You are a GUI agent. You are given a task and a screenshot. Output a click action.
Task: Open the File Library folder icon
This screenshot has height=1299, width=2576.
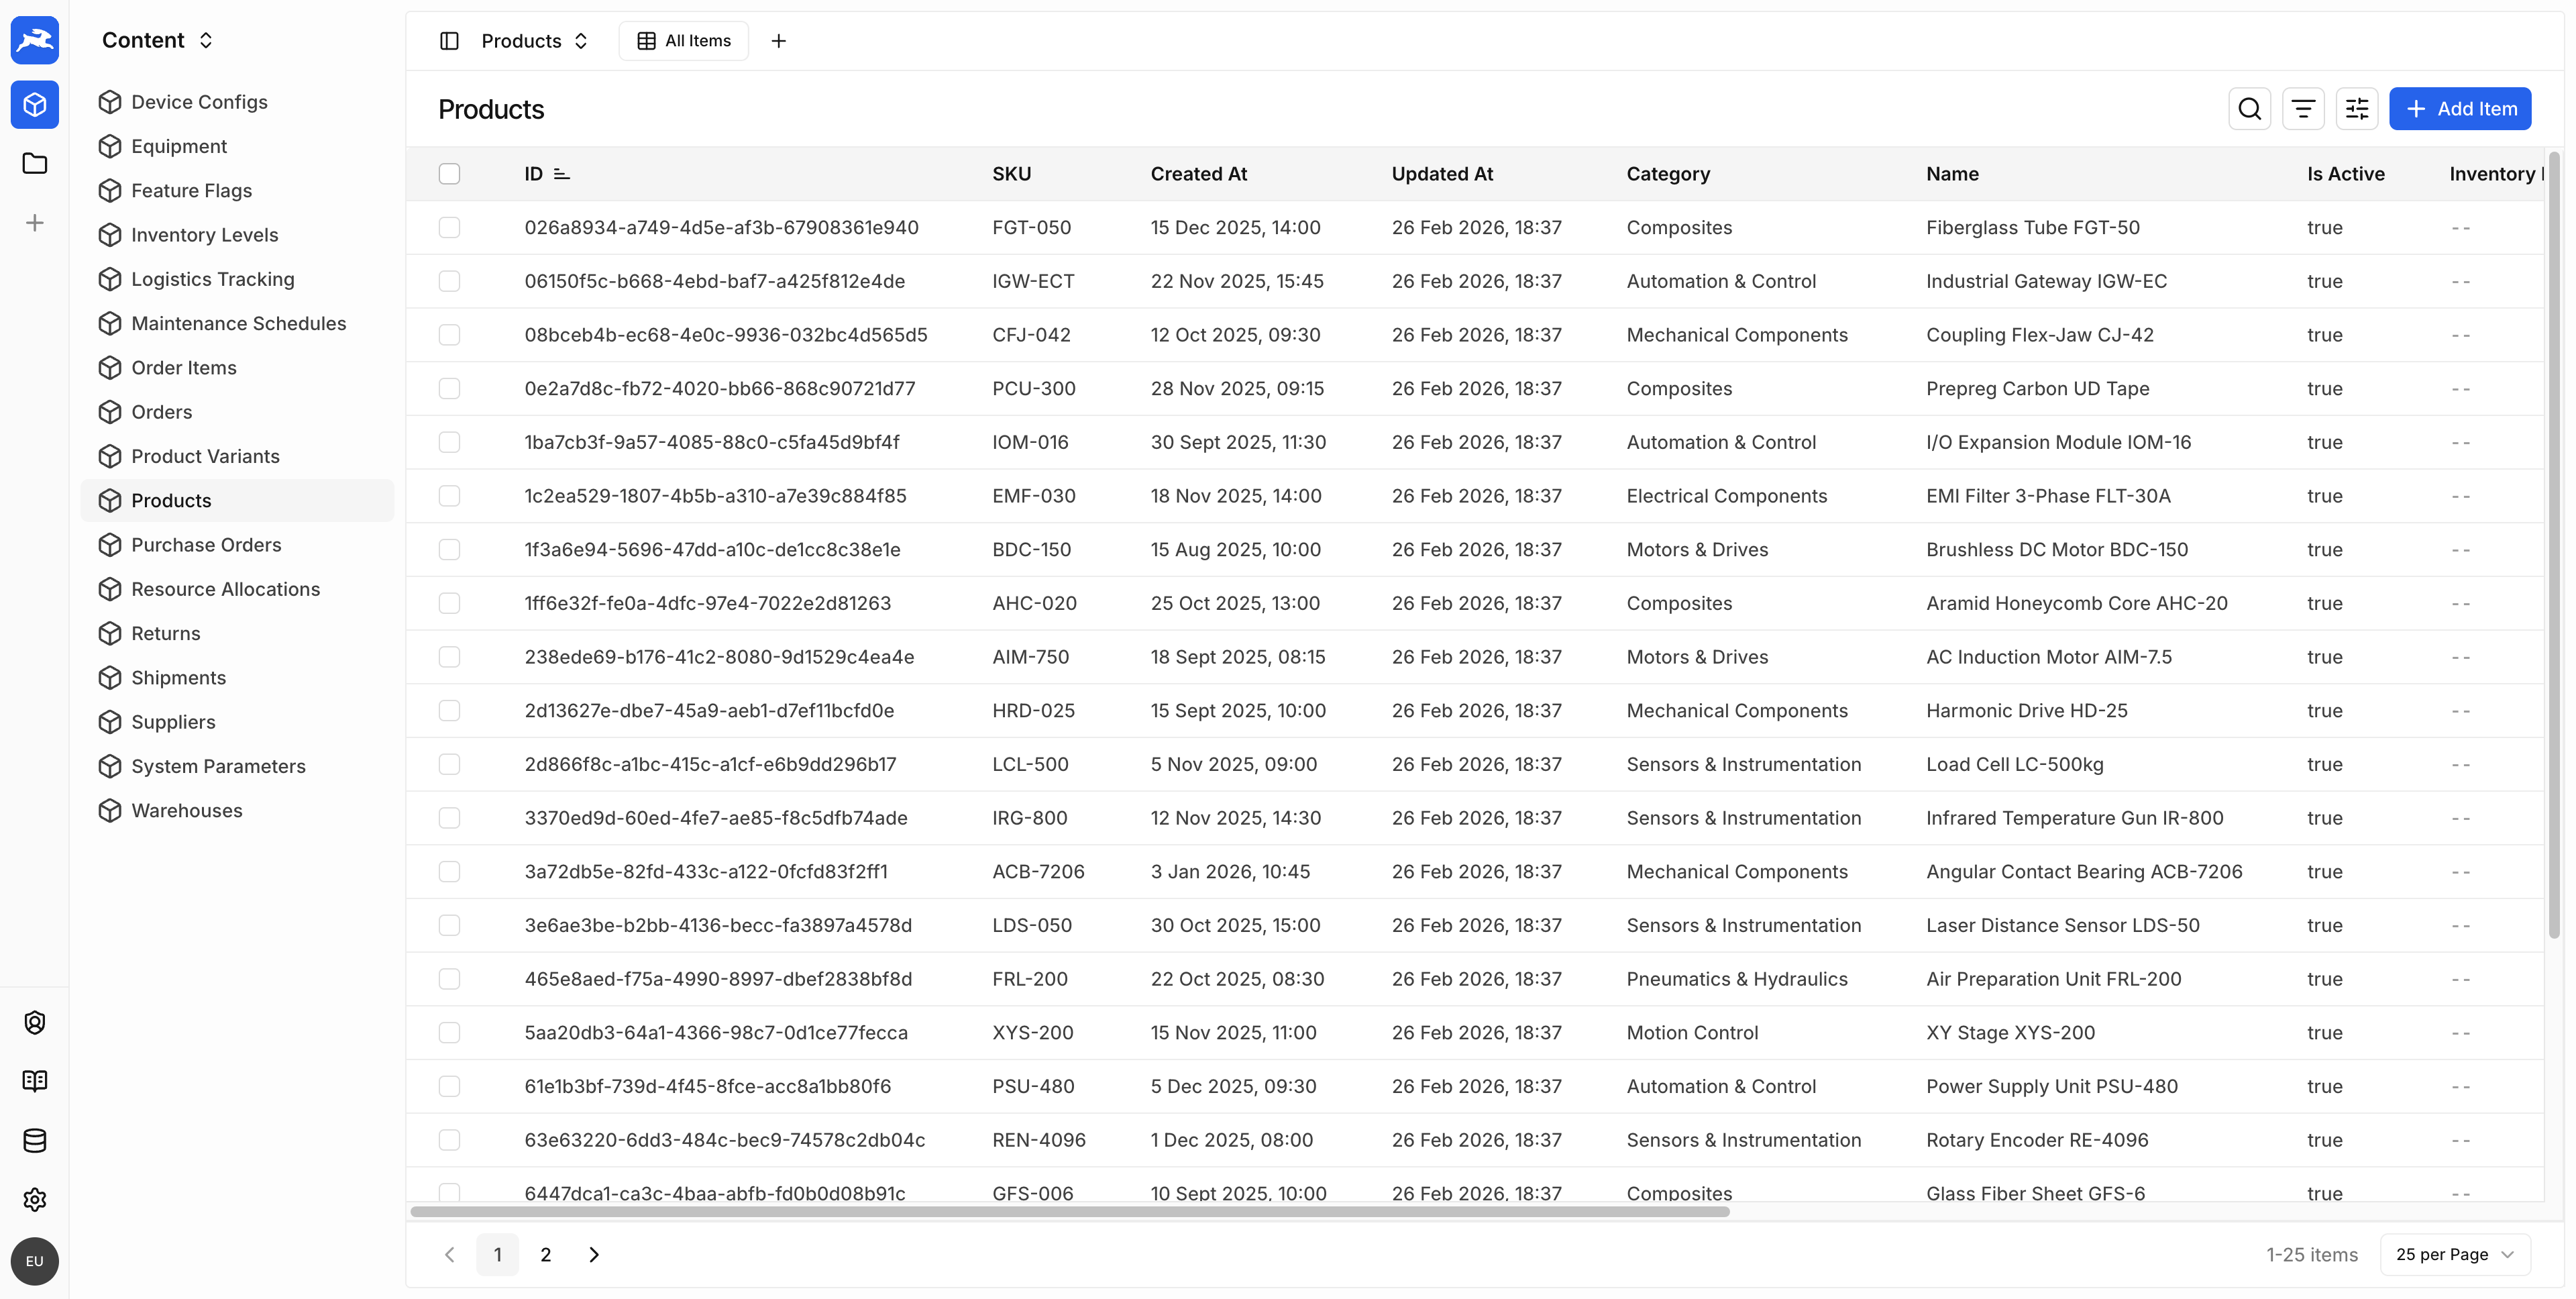pos(35,163)
